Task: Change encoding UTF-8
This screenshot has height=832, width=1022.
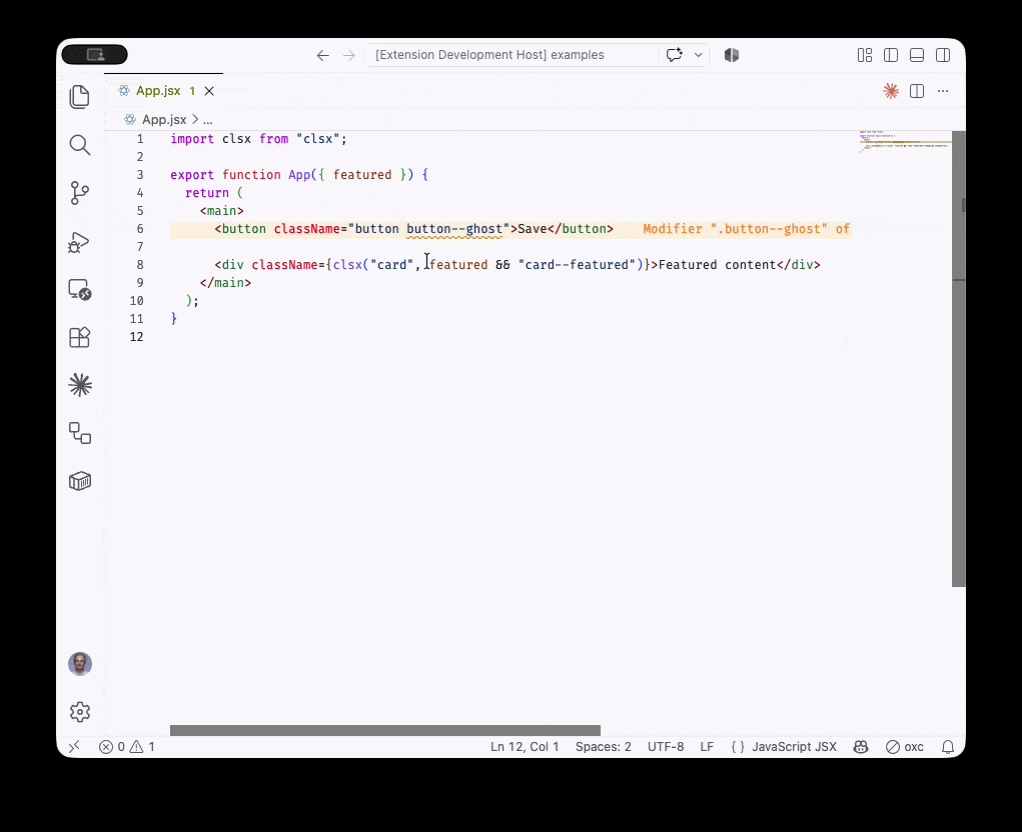Action: (665, 747)
